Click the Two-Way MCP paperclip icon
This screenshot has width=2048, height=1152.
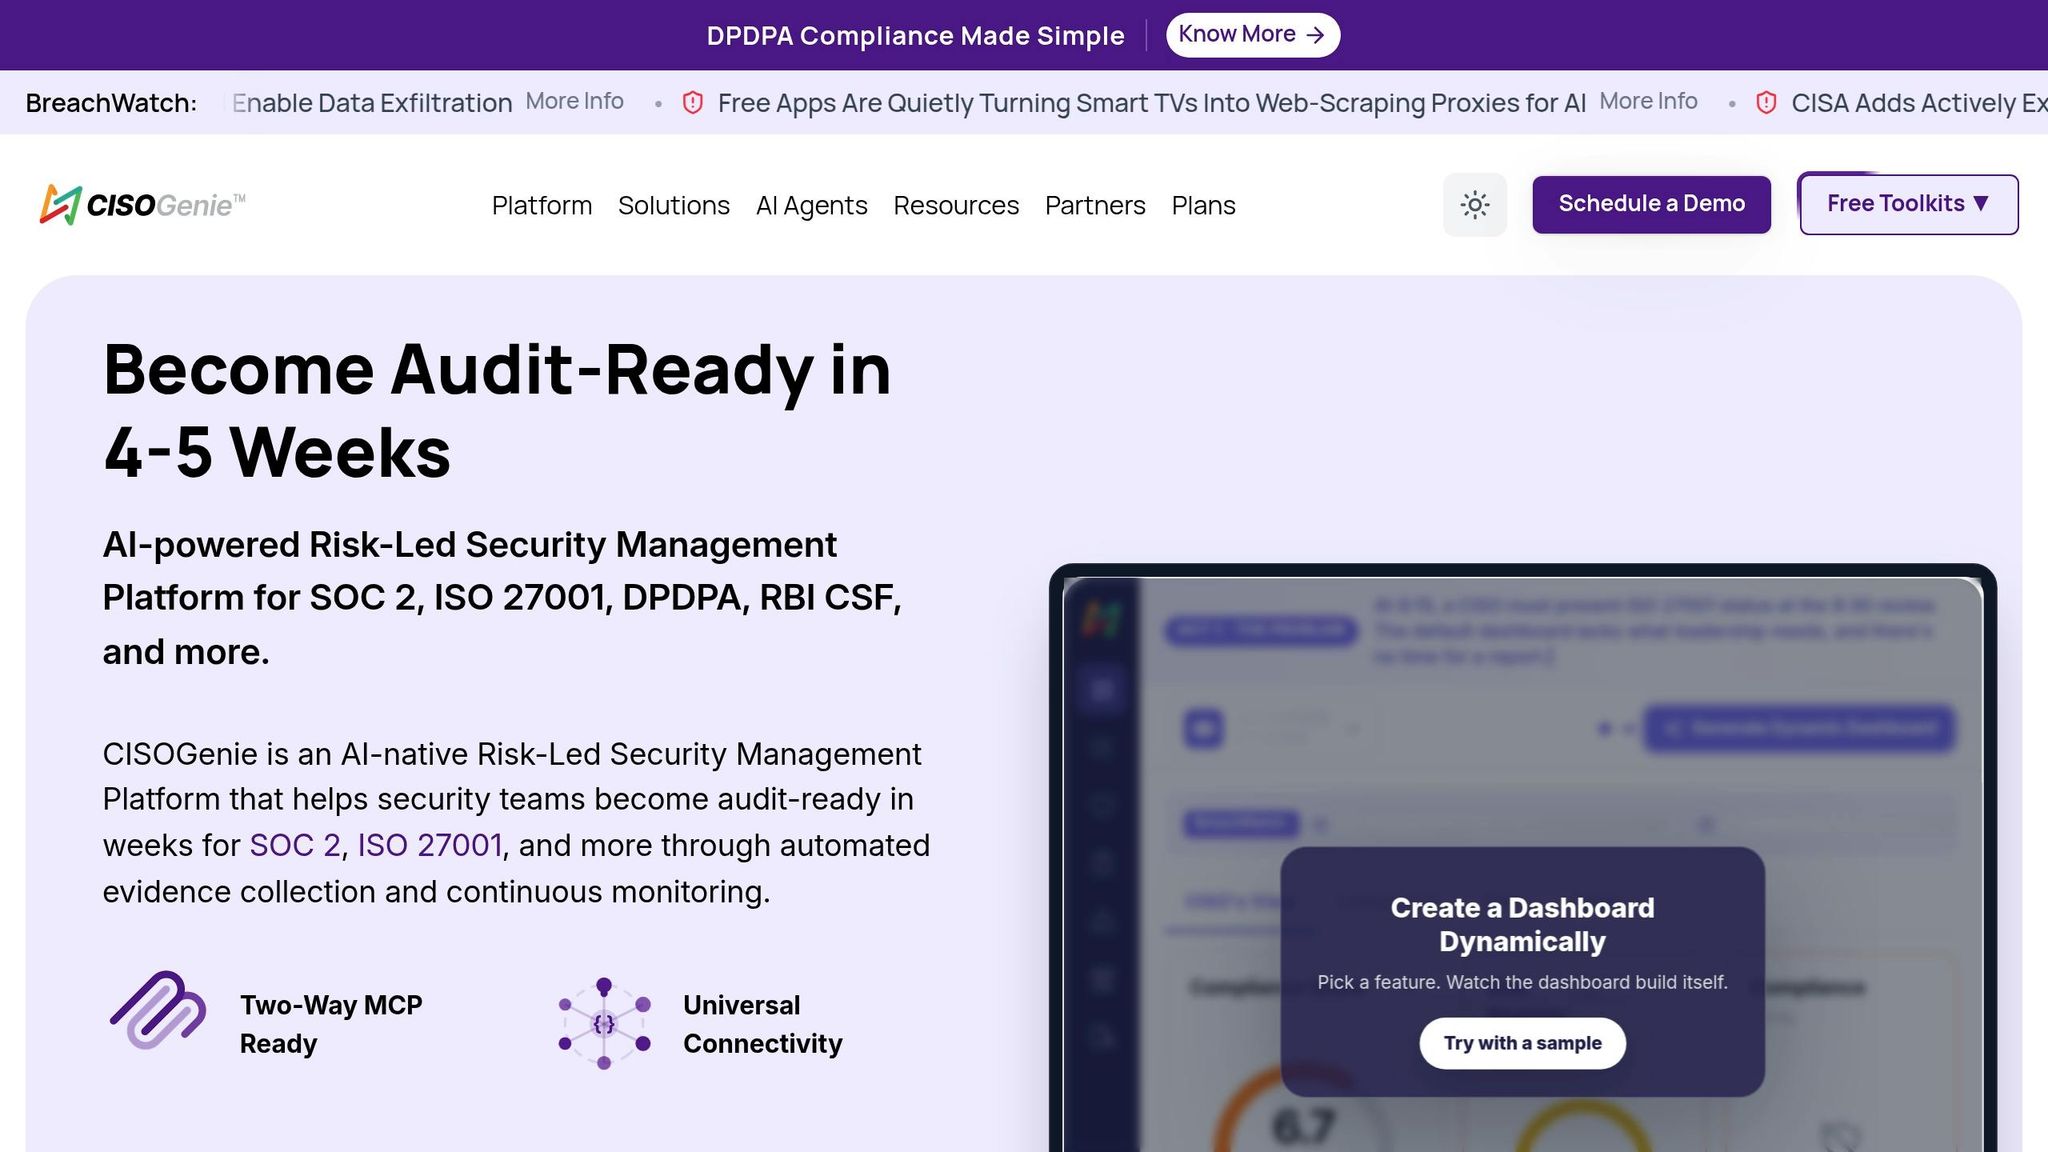tap(158, 1010)
